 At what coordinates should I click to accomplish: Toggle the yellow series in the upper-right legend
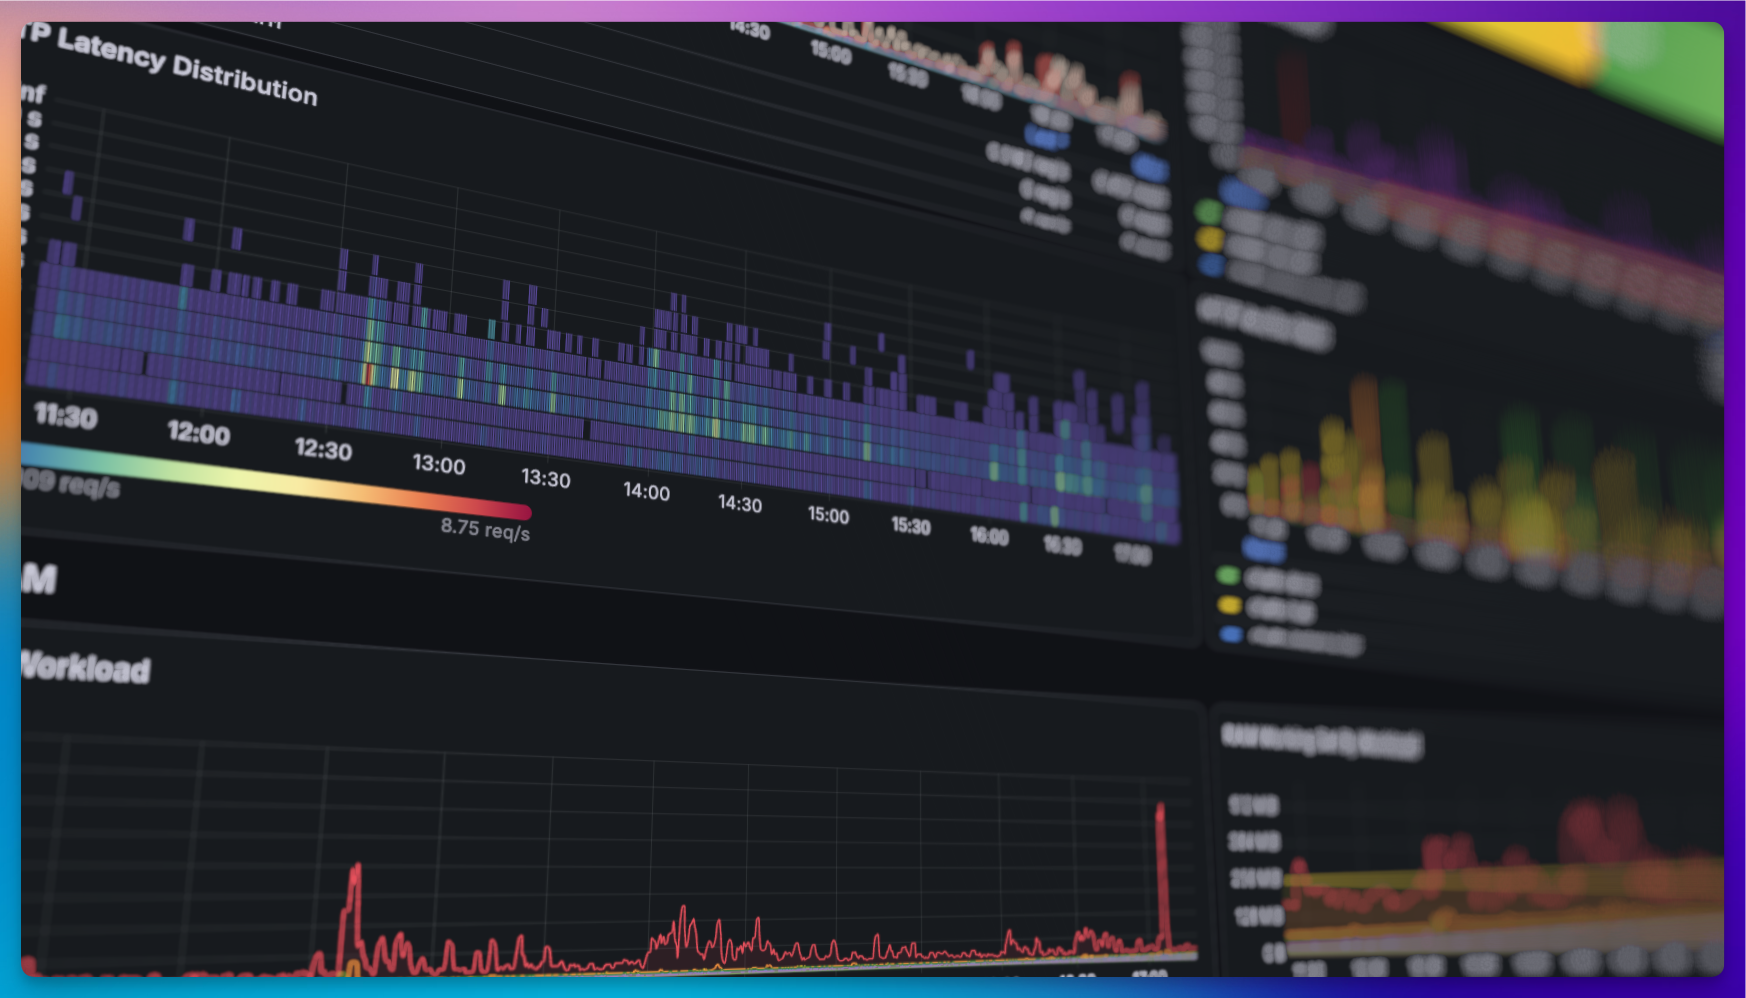coord(1210,239)
